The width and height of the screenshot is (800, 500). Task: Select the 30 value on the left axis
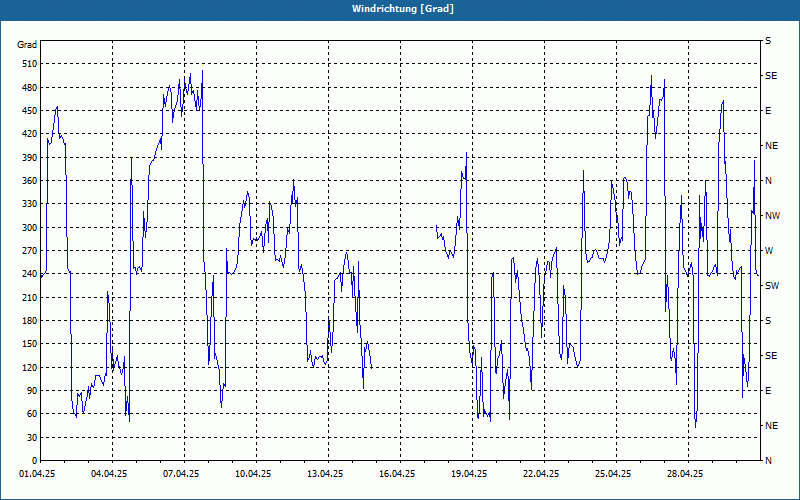(33, 437)
